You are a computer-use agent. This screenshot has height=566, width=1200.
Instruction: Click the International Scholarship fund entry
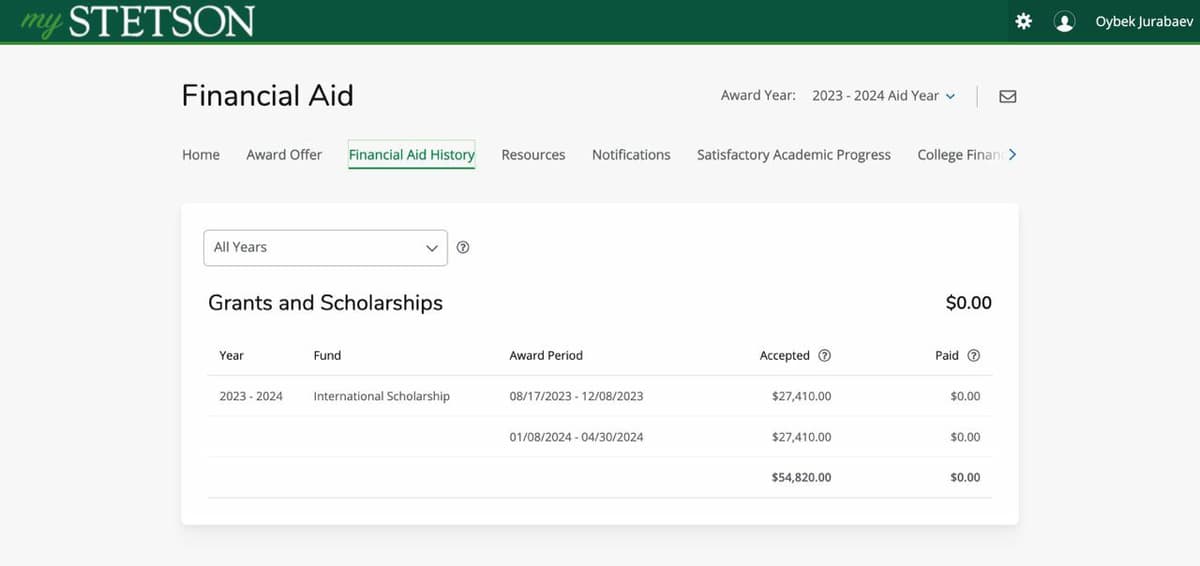point(381,396)
